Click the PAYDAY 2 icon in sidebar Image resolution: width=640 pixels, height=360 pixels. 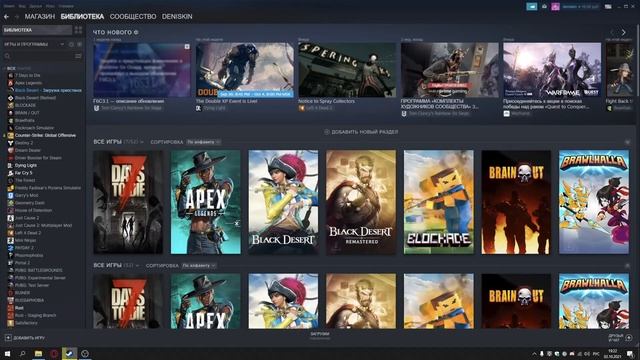coord(11,248)
